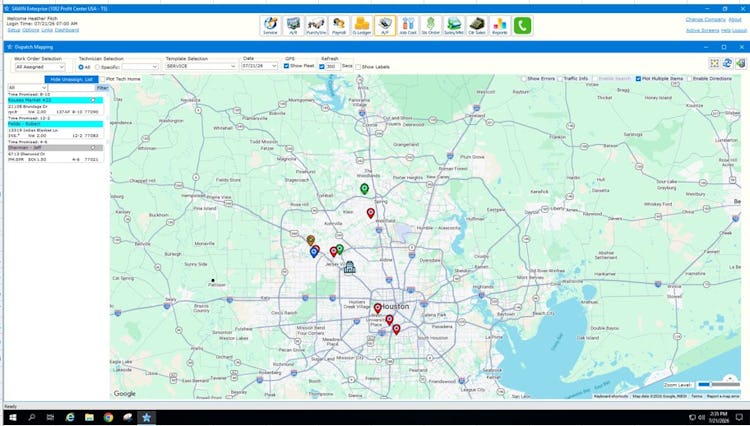
Task: Open the Reports module icon
Action: click(499, 25)
